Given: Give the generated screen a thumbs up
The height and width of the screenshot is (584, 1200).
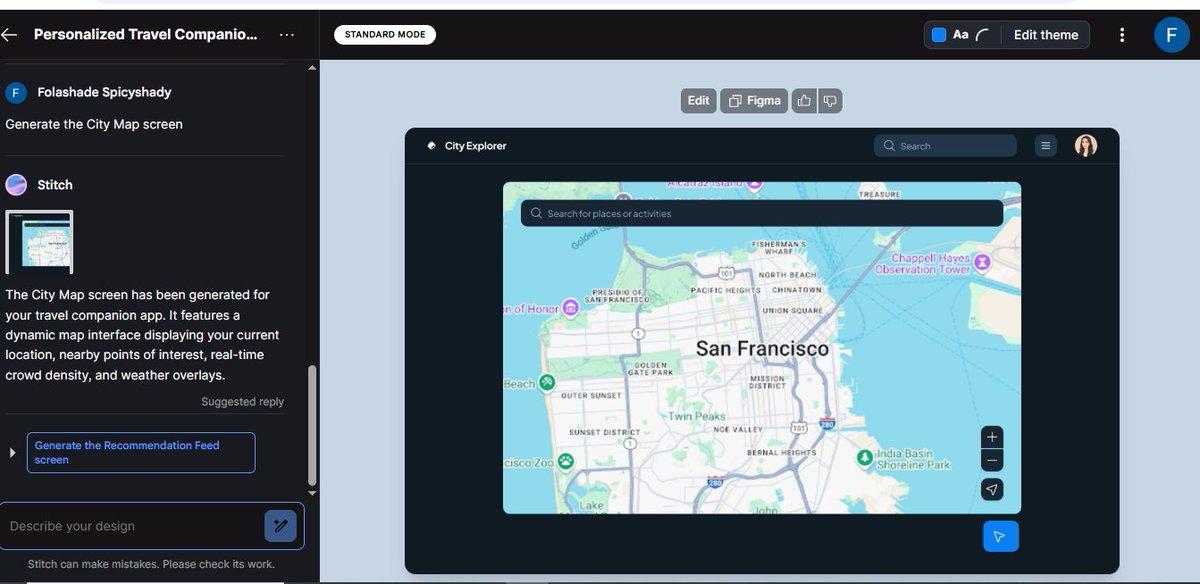Looking at the screenshot, I should (803, 100).
